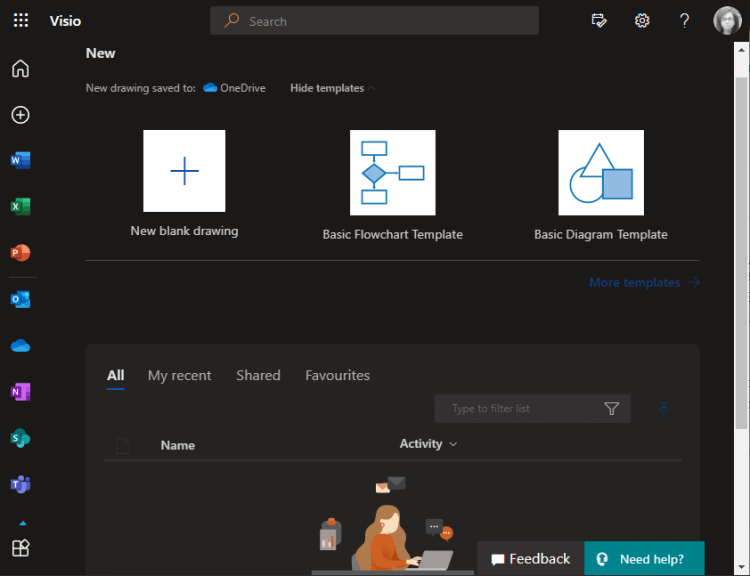750x576 pixels.
Task: Open the Activity column dropdown
Action: [429, 444]
